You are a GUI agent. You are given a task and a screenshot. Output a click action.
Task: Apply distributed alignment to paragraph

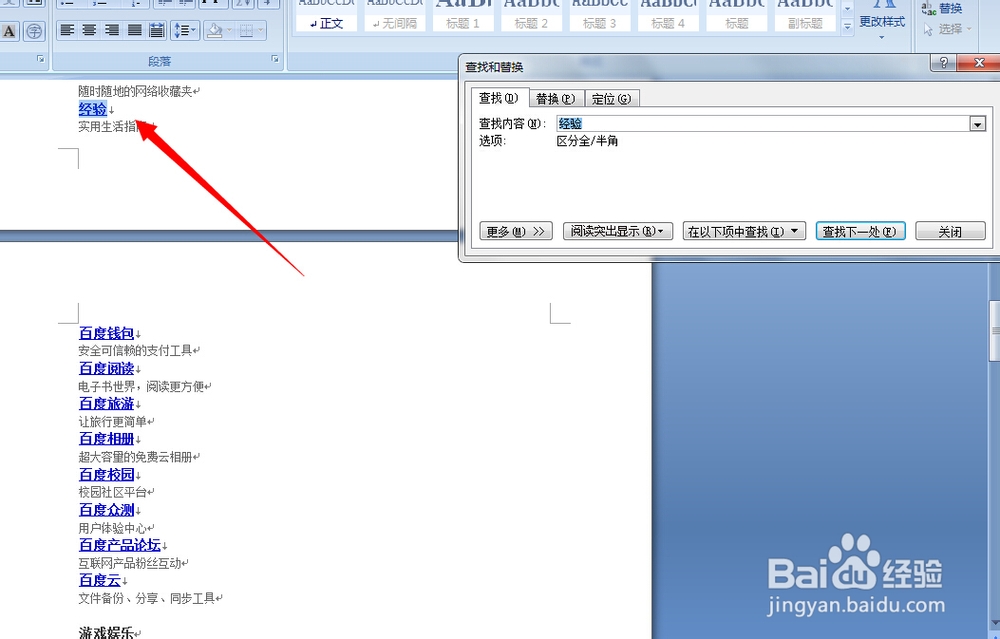click(156, 30)
